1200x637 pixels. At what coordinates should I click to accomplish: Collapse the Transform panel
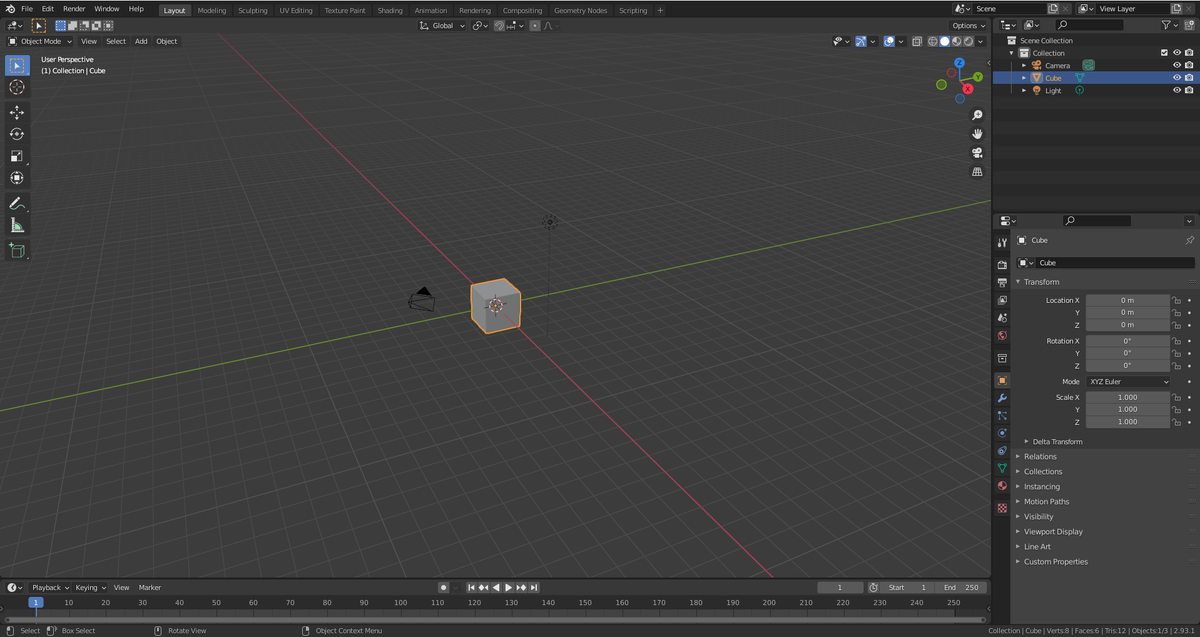pyautogui.click(x=1041, y=282)
